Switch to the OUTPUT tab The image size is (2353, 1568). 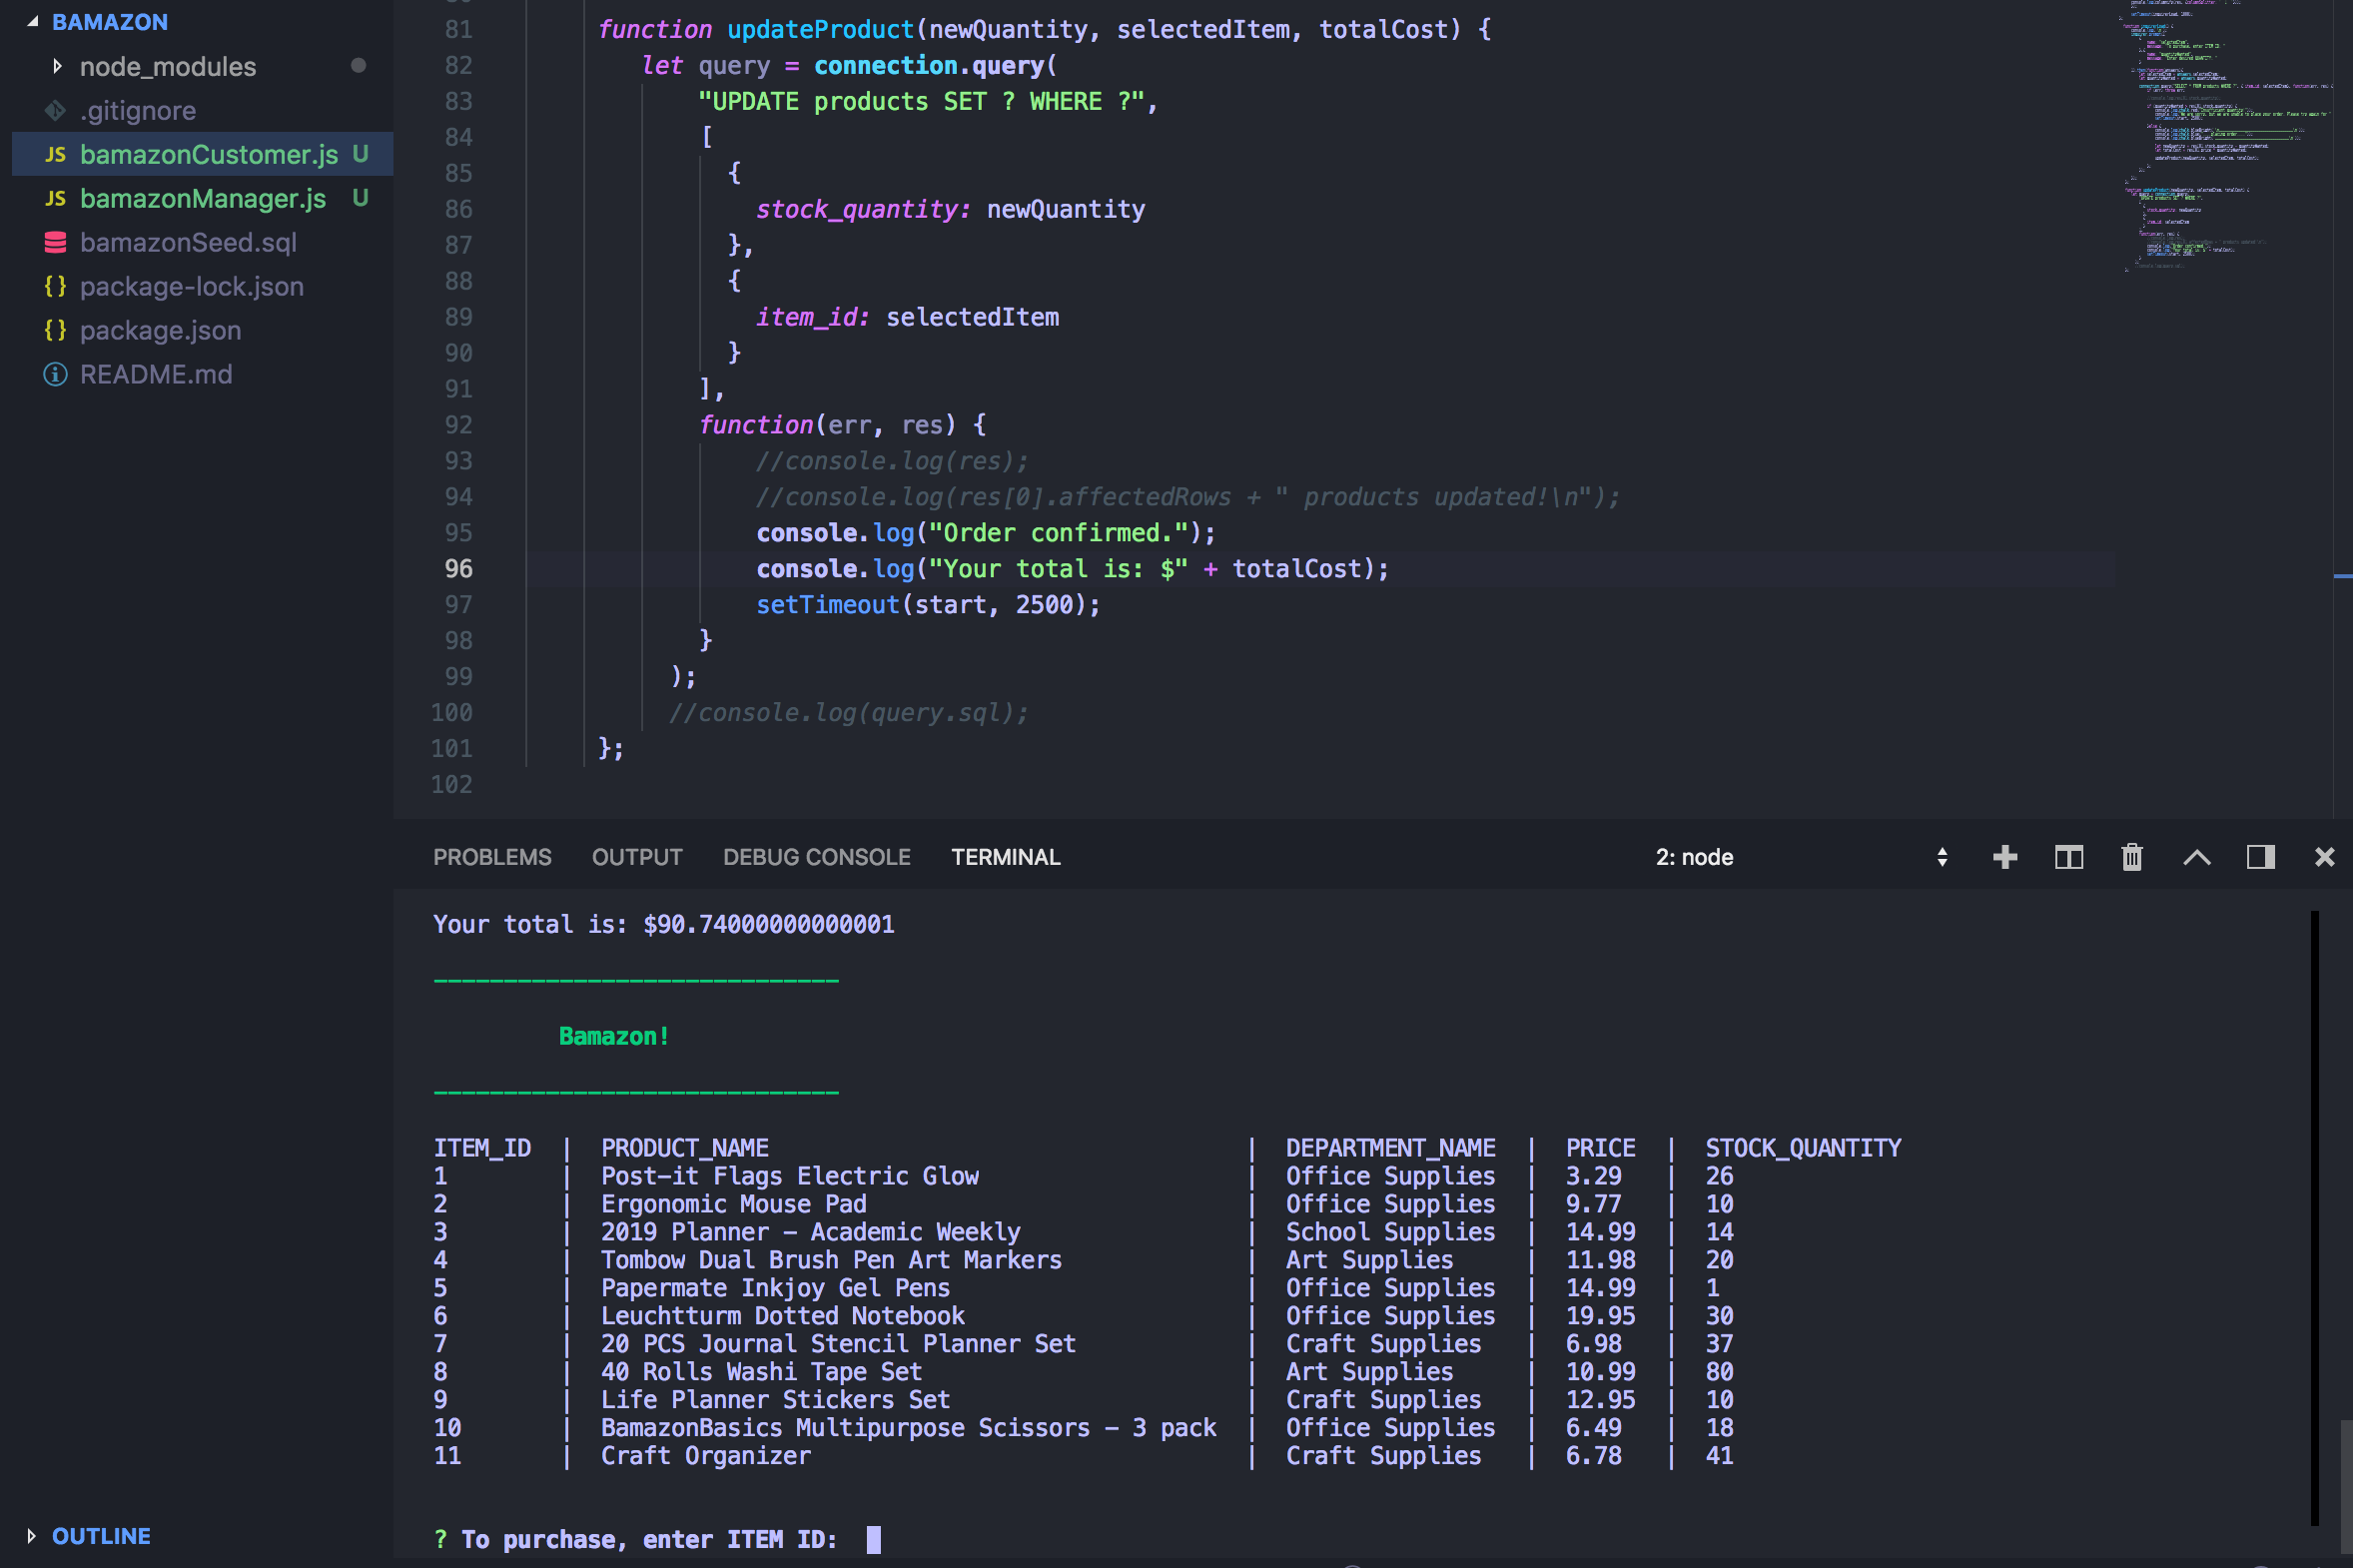click(637, 857)
